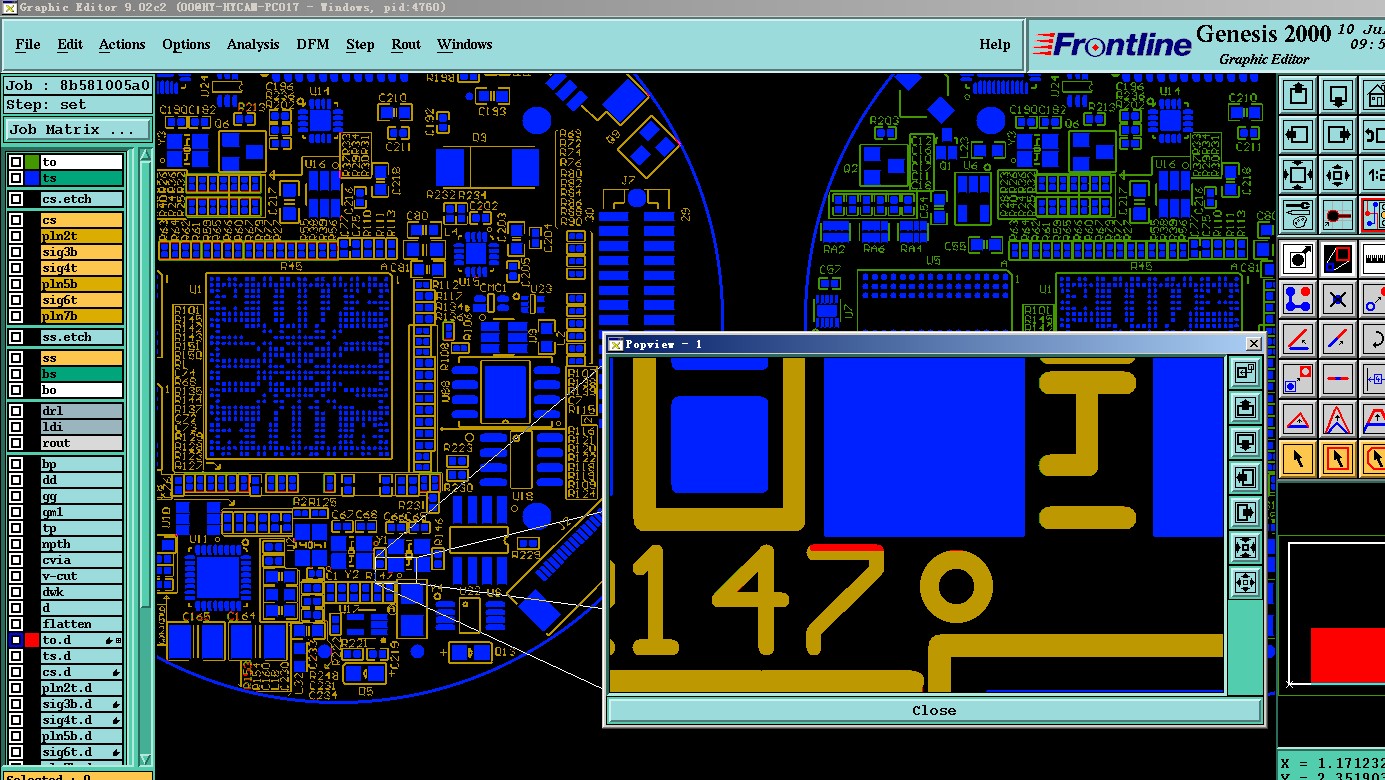Open the wrench and palette settings icon

coord(1298,213)
